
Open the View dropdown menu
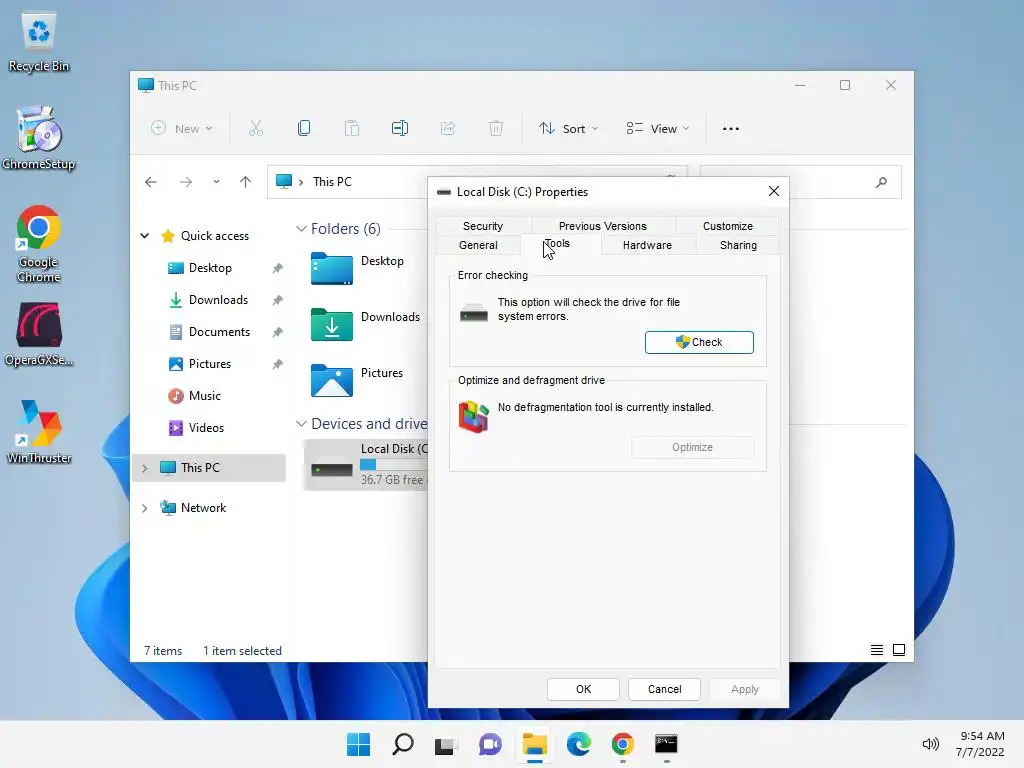[x=658, y=129]
